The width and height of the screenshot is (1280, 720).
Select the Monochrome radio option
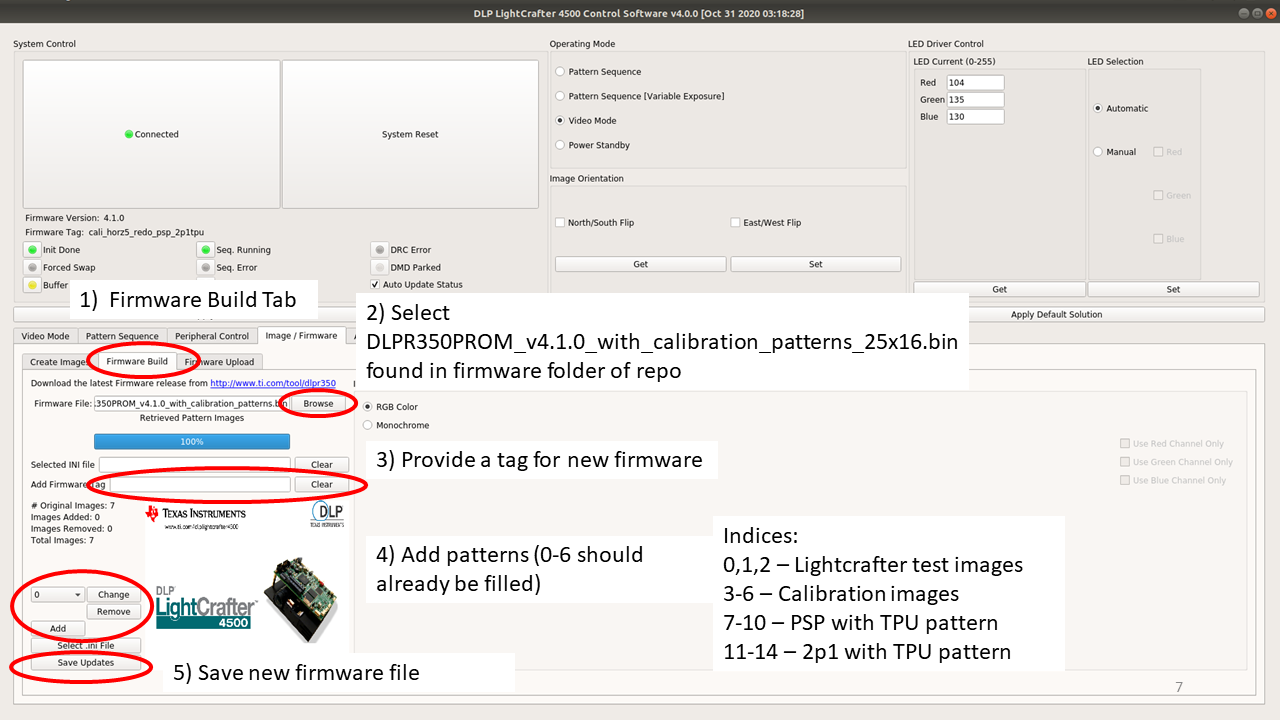pos(368,425)
